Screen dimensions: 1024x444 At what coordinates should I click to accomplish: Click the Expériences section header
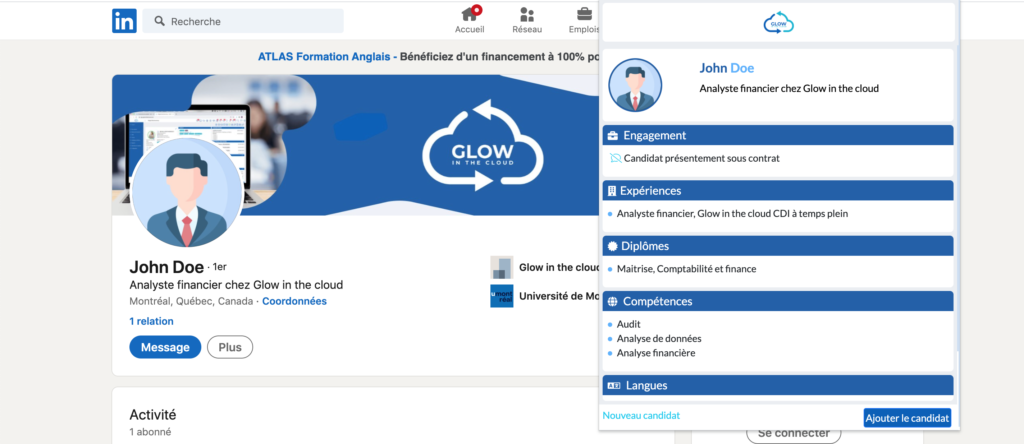pos(778,191)
